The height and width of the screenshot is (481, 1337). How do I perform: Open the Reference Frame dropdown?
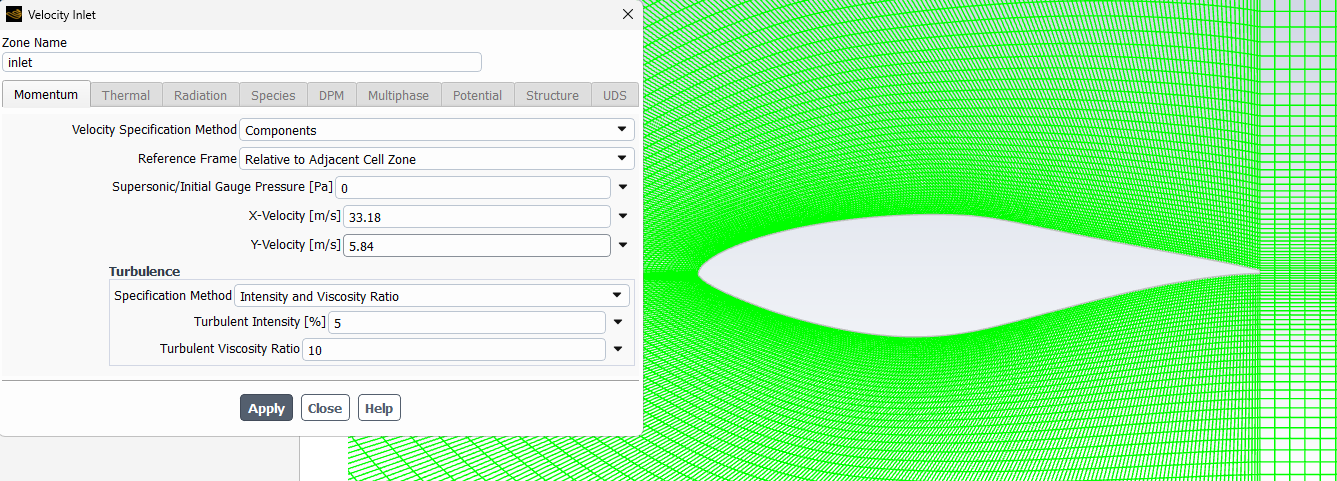[x=437, y=159]
